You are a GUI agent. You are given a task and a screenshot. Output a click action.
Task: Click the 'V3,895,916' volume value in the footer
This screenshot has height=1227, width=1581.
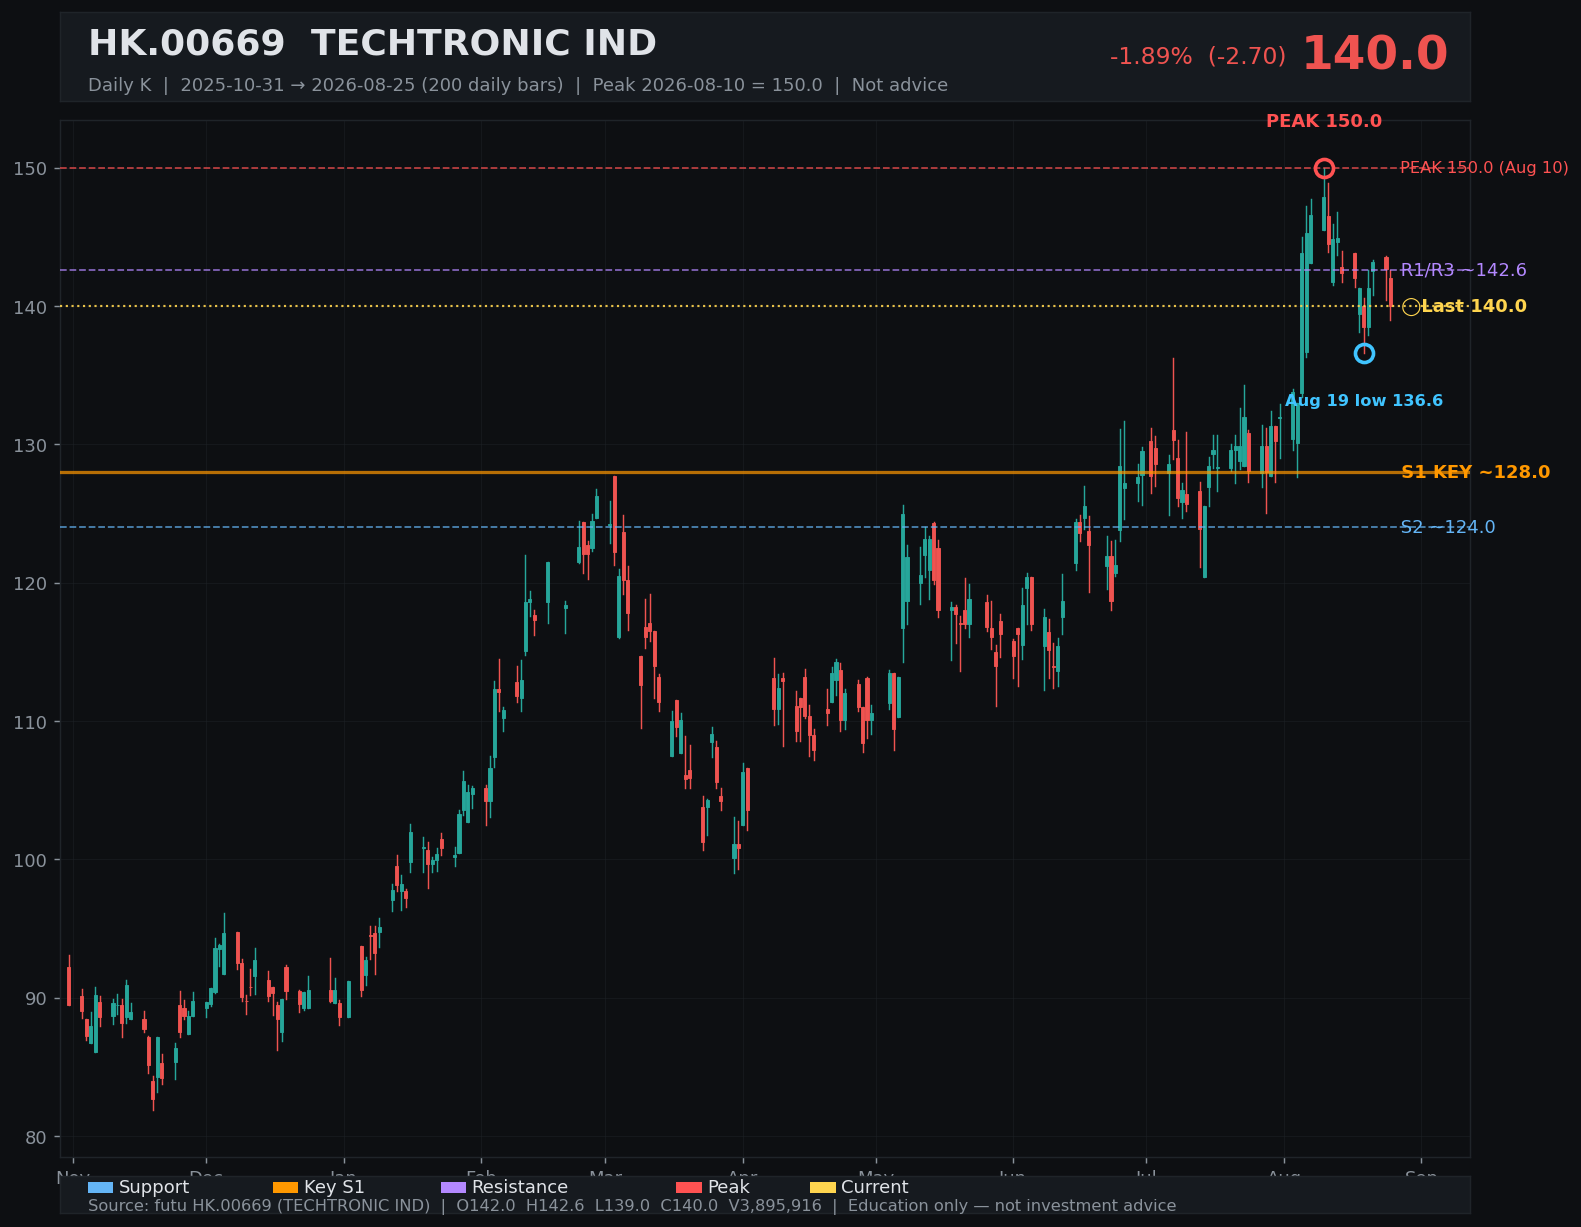pos(775,1206)
